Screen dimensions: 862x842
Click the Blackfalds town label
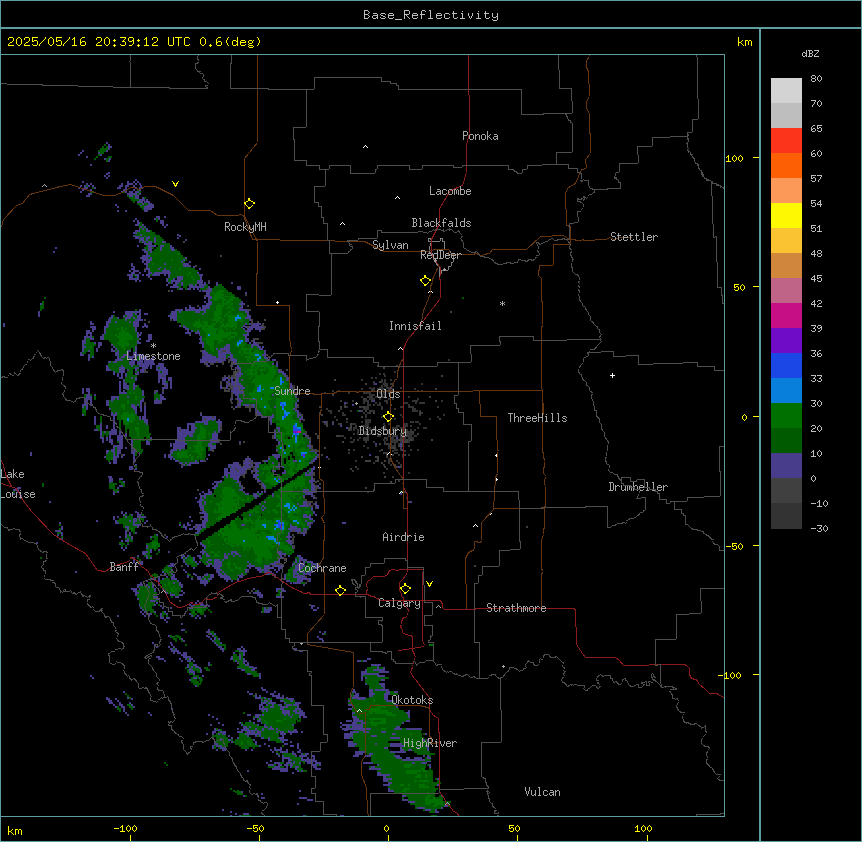(441, 223)
